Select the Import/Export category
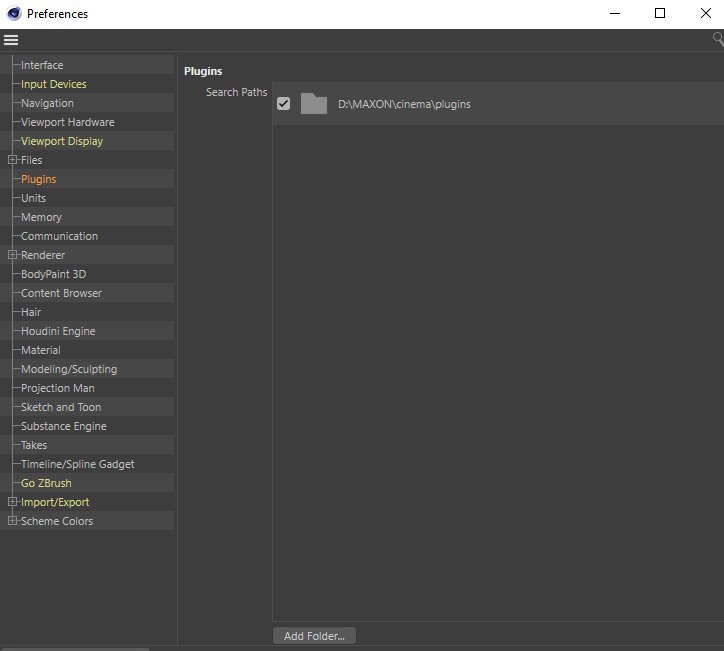This screenshot has height=651, width=724. 55,502
